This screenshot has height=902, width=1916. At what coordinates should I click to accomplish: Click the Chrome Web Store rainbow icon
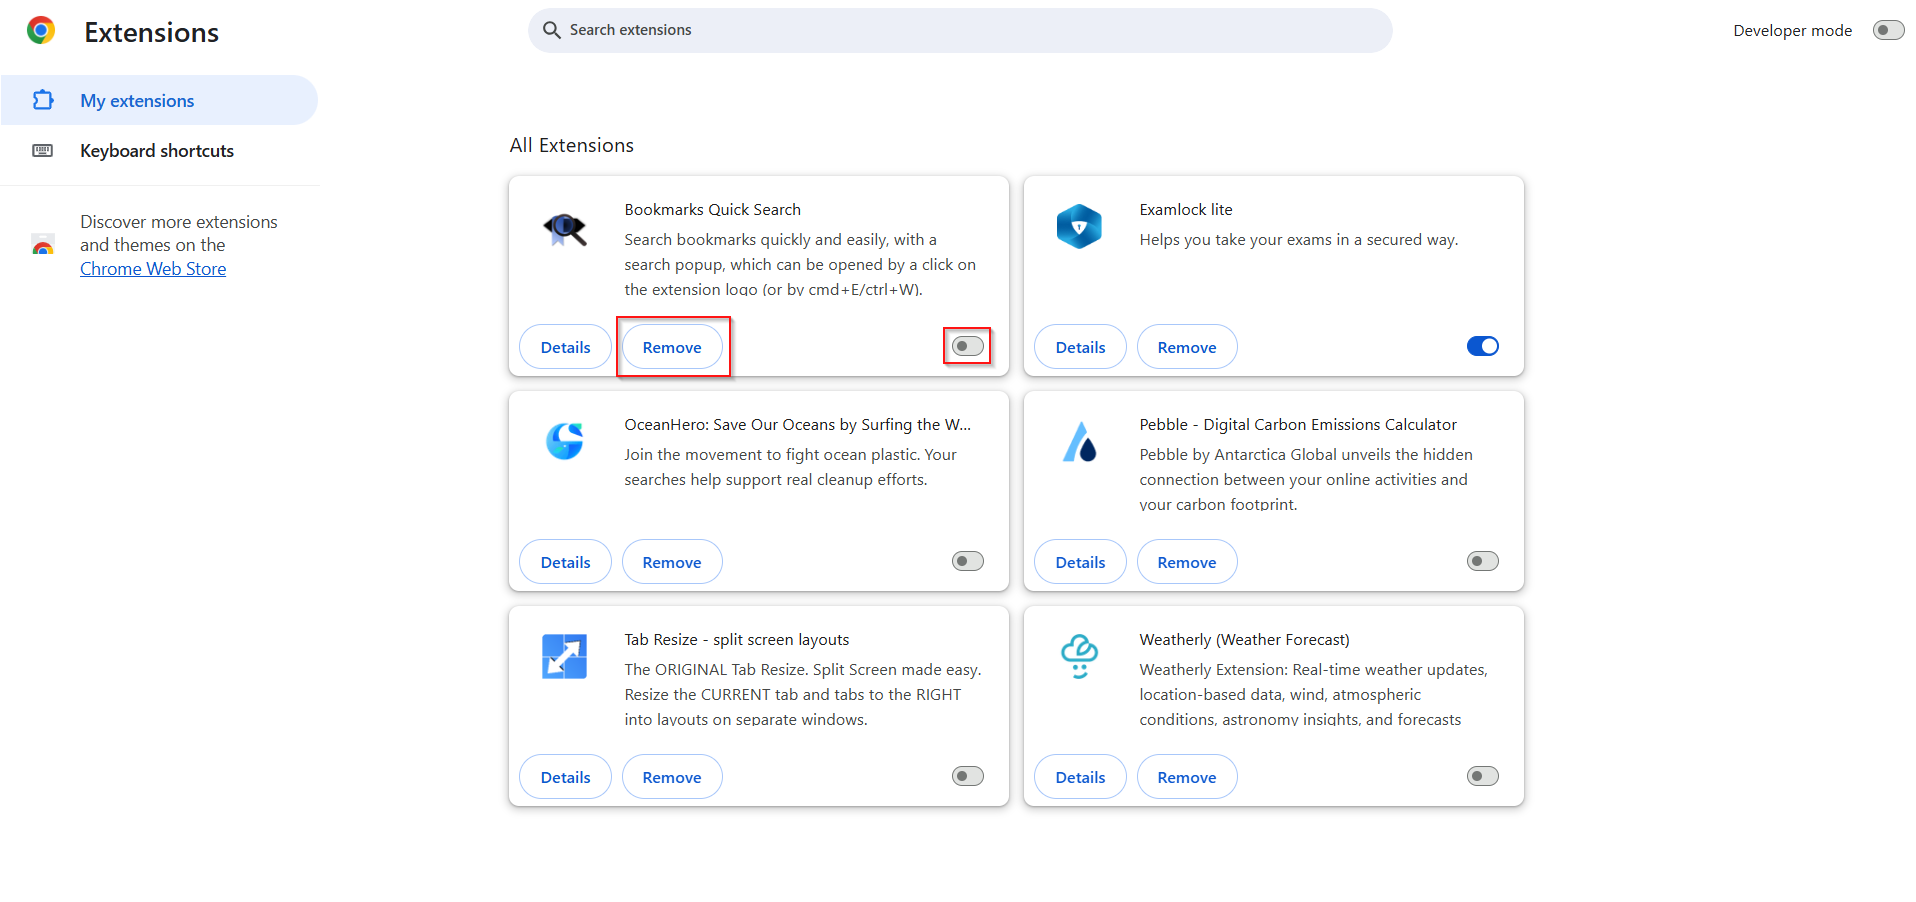tap(43, 245)
